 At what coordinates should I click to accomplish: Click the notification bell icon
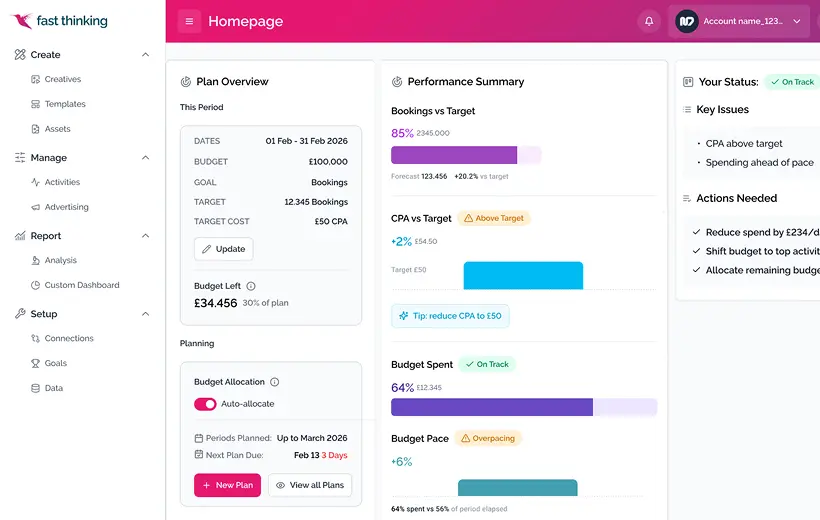[649, 21]
